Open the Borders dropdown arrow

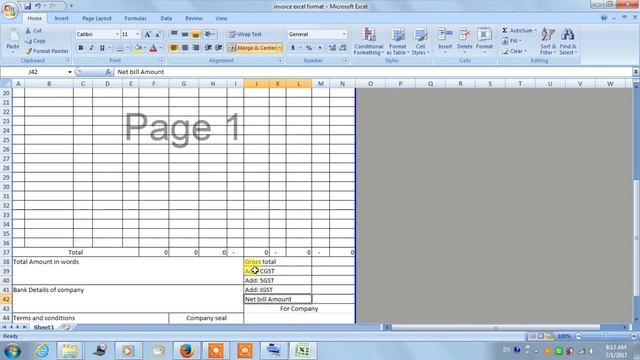pyautogui.click(x=127, y=48)
